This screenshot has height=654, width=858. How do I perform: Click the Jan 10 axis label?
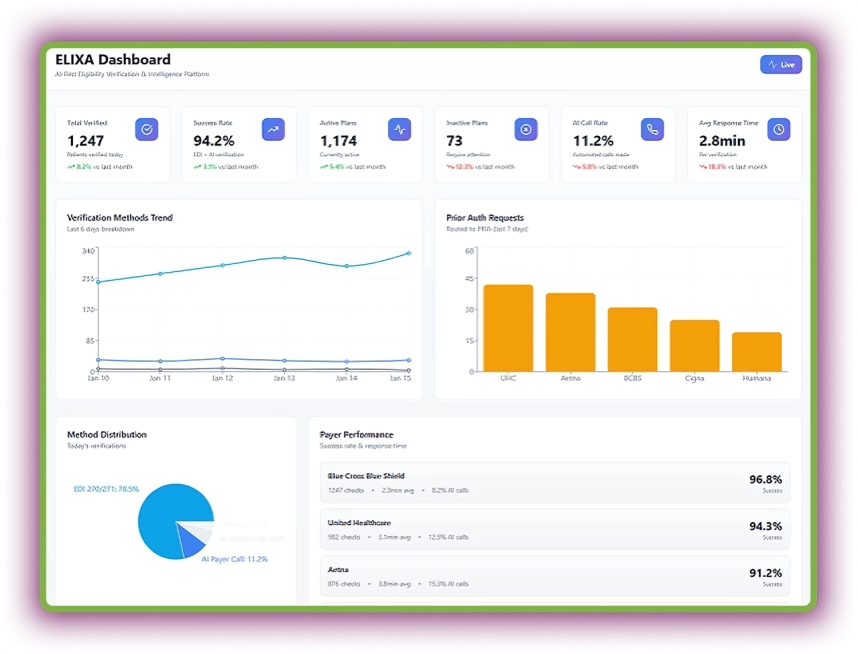95,380
